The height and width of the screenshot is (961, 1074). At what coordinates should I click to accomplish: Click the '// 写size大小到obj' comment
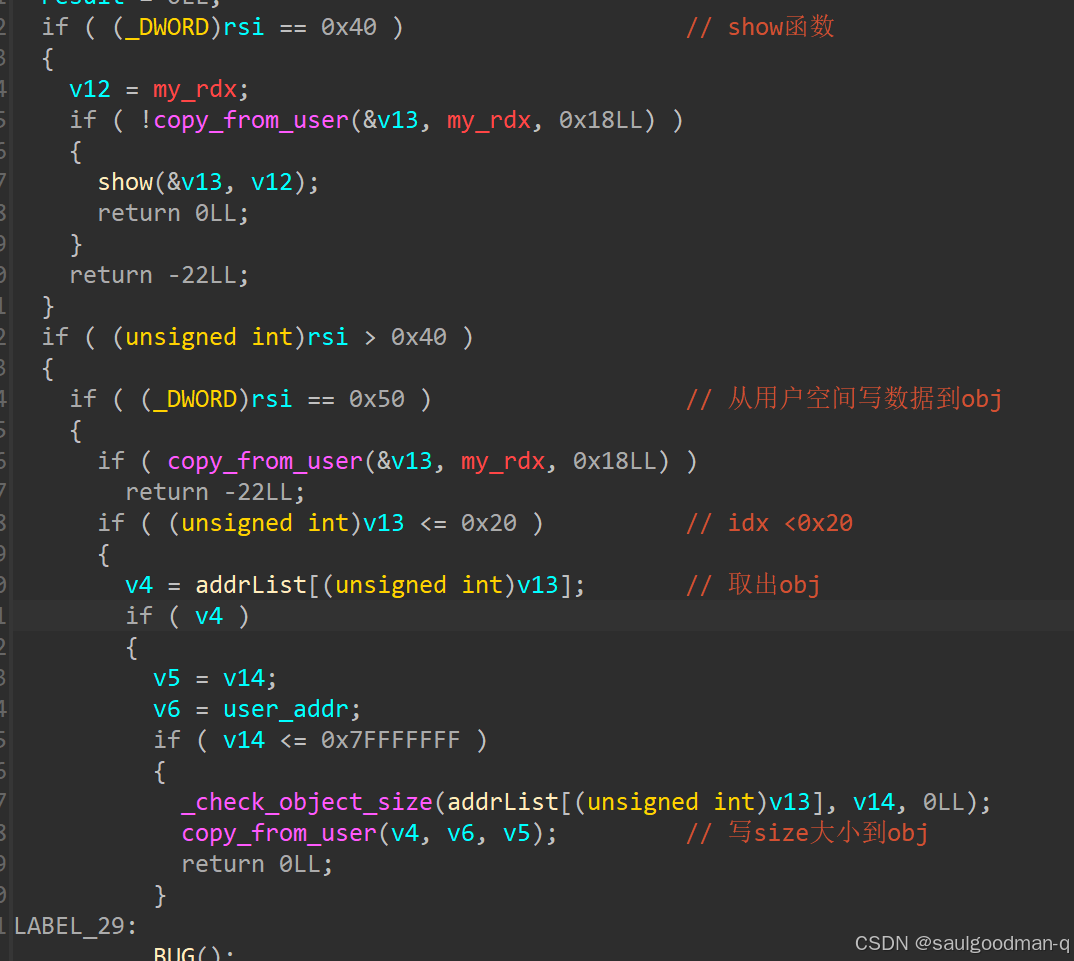click(807, 833)
